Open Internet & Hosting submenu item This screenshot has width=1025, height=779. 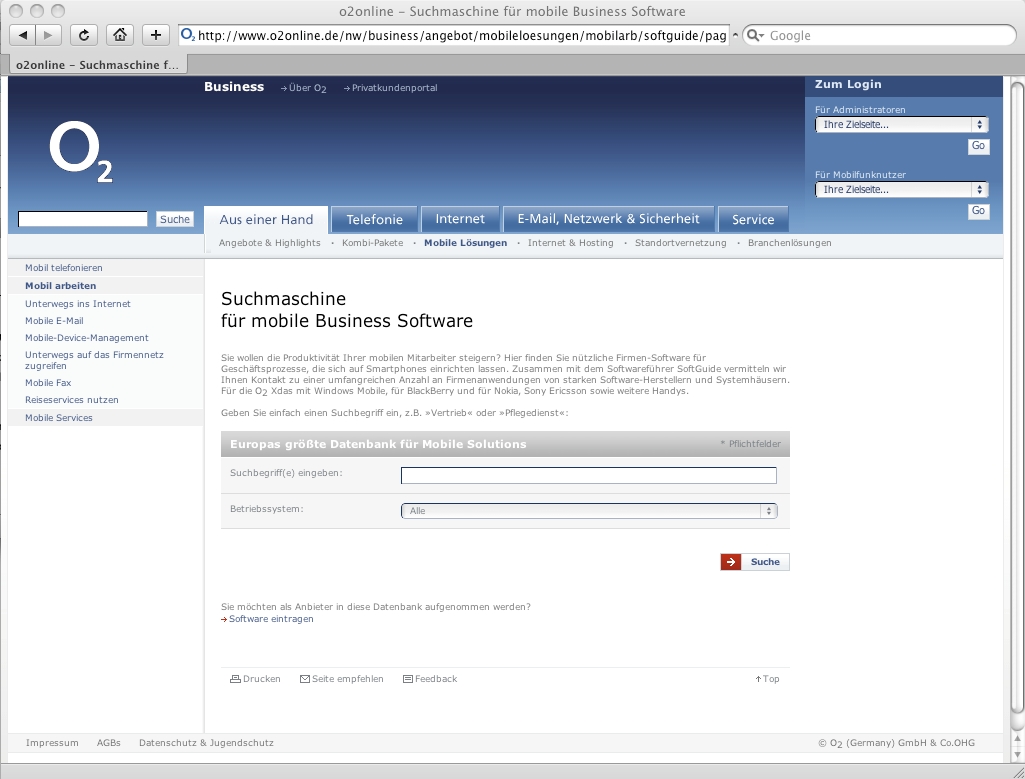point(571,243)
